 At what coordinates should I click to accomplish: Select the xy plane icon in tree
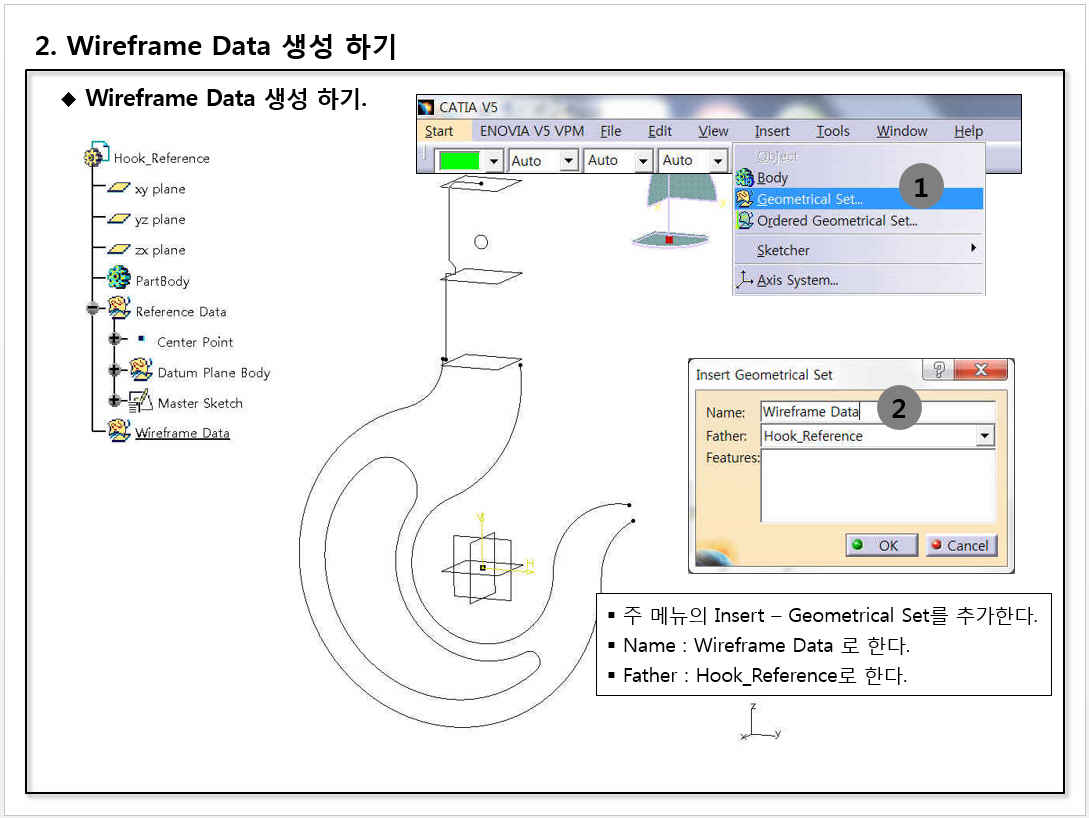point(119,188)
